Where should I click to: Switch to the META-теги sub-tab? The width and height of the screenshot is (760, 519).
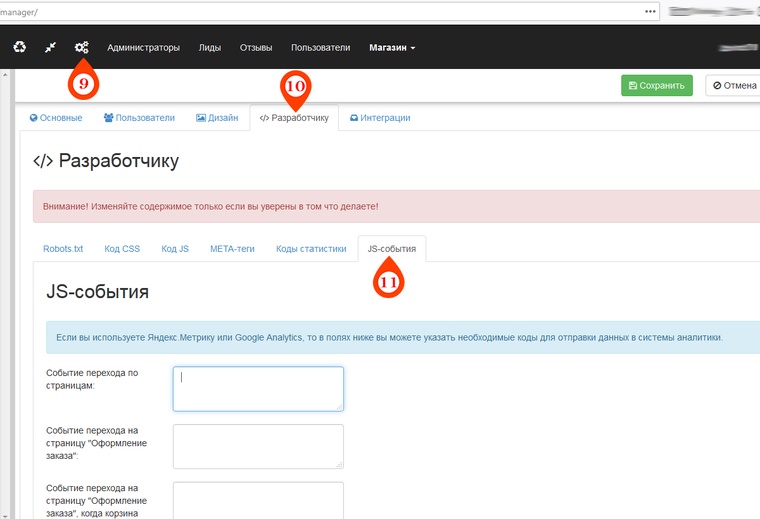232,249
